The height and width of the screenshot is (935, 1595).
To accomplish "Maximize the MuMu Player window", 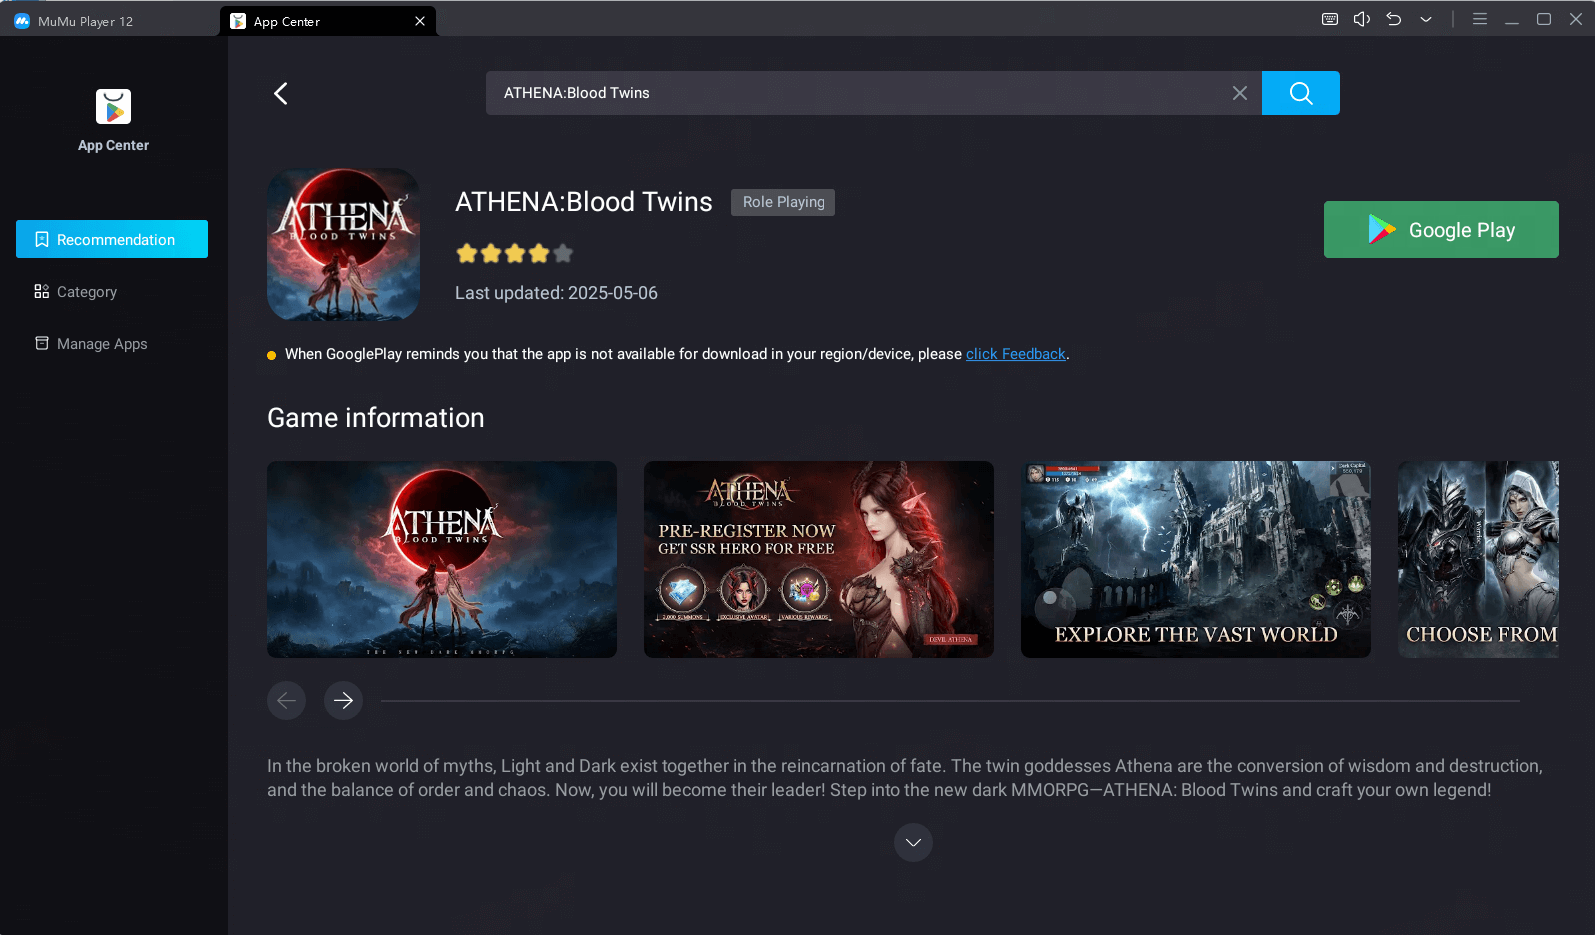I will (x=1544, y=19).
